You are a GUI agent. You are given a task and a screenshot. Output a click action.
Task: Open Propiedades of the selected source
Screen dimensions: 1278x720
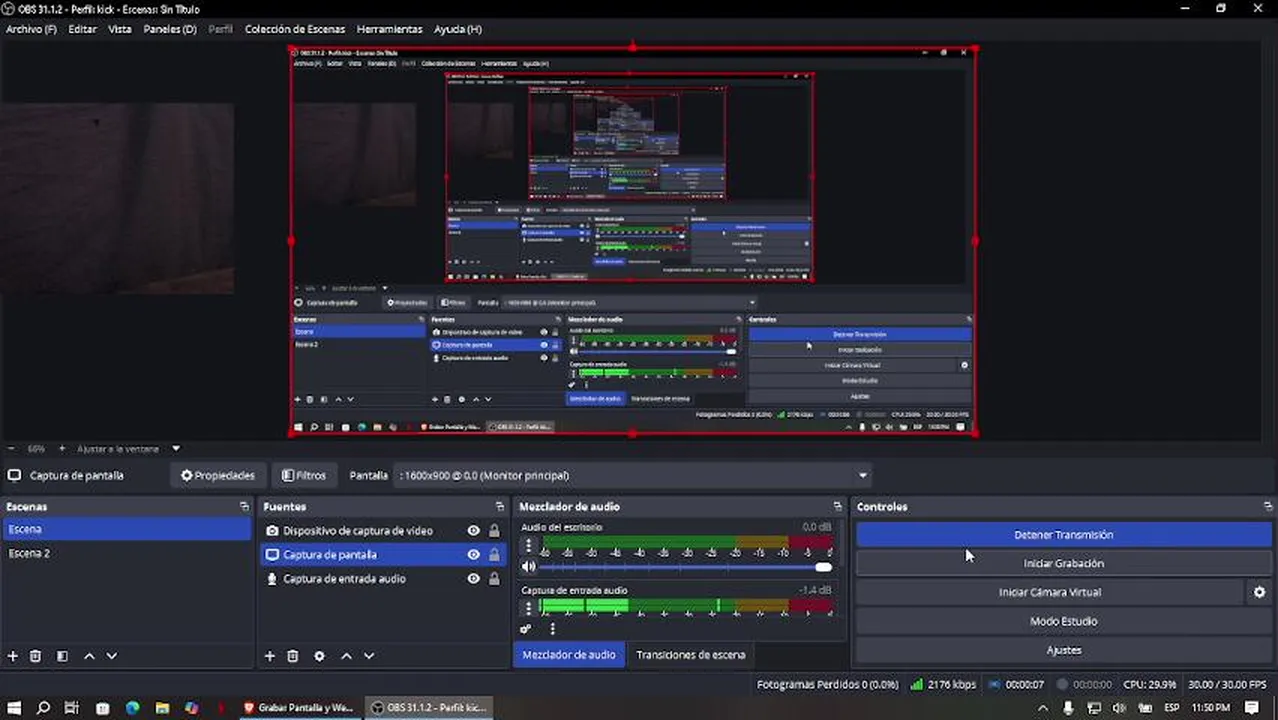point(218,476)
